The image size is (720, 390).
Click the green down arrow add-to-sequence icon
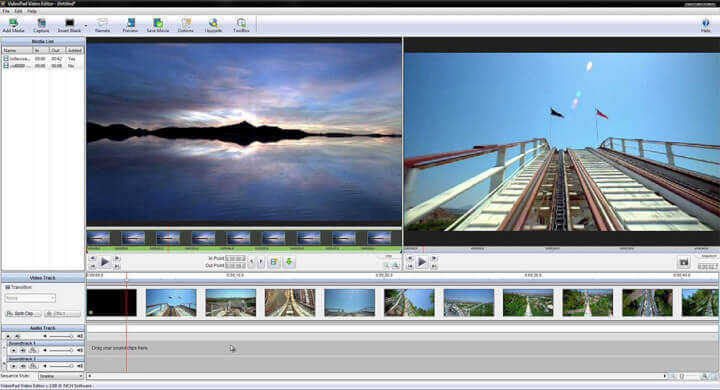(289, 262)
